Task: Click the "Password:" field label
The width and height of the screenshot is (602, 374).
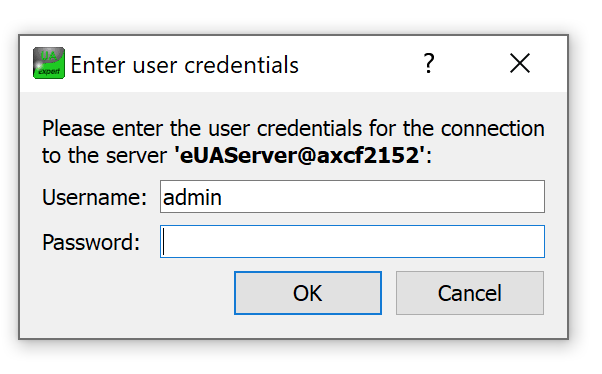Action: click(x=91, y=242)
